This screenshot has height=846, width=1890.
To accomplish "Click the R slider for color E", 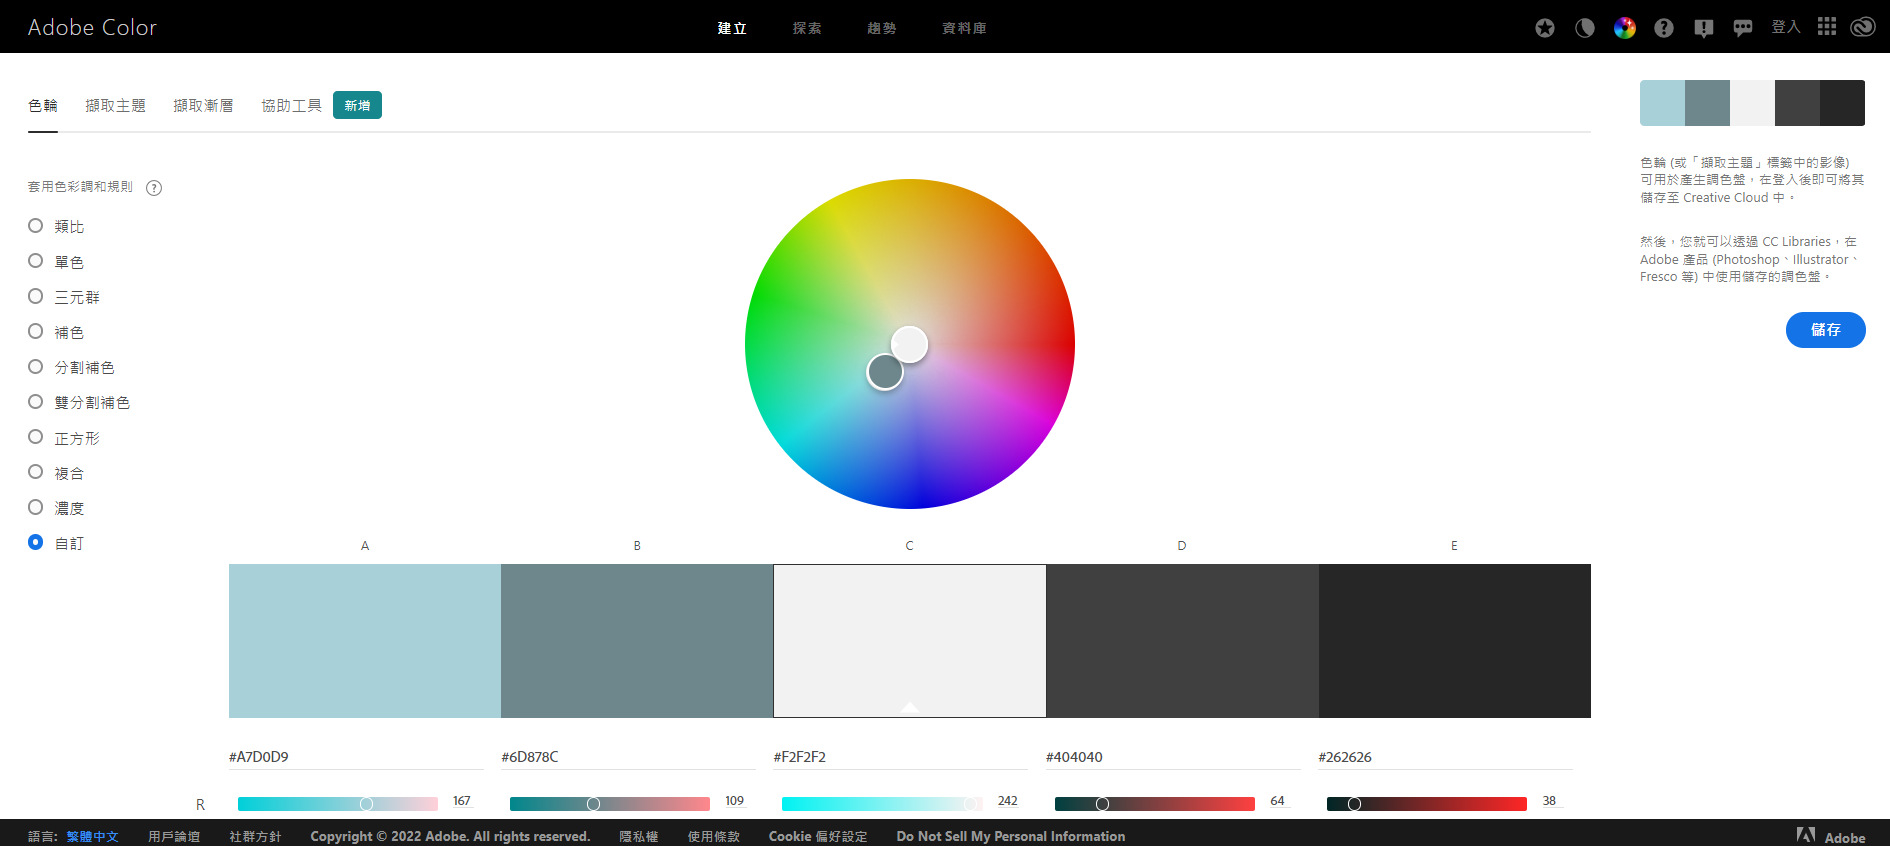I will point(1427,804).
